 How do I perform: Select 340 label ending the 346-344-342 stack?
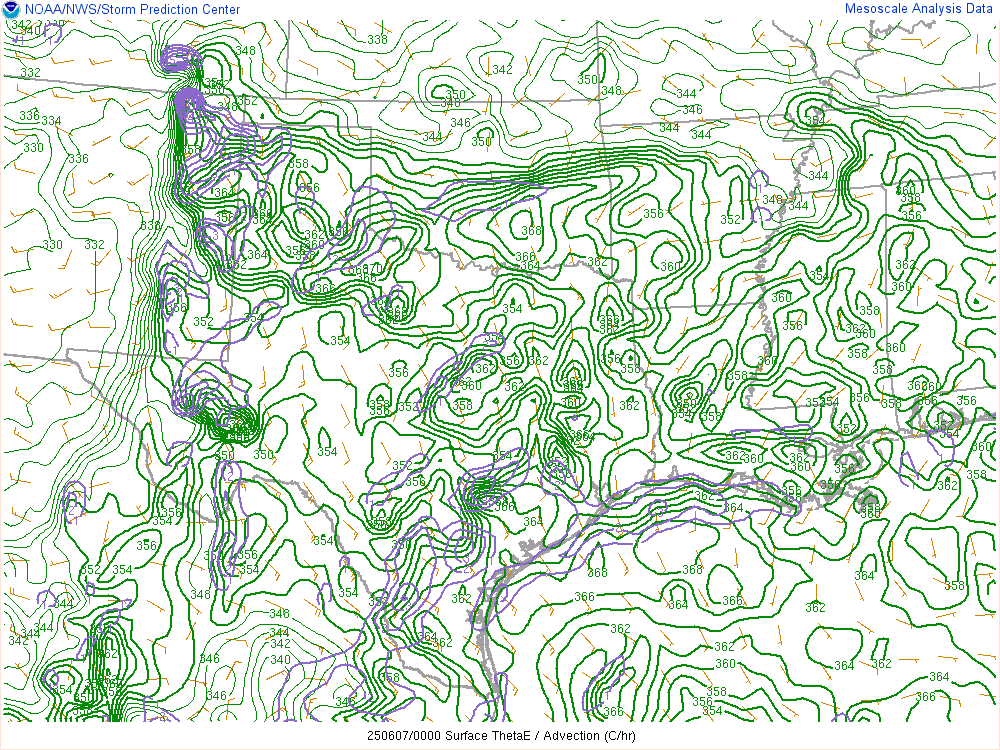[280, 659]
